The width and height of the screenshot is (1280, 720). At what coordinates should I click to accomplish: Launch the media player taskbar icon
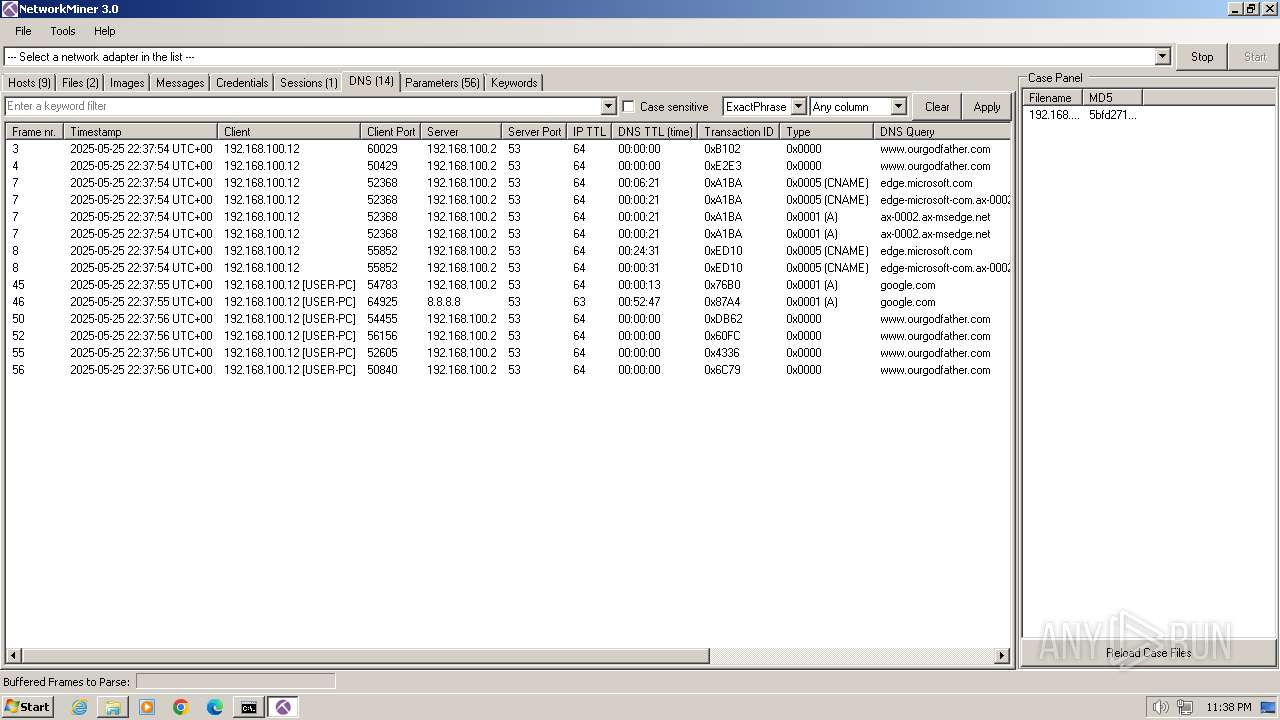pyautogui.click(x=147, y=707)
